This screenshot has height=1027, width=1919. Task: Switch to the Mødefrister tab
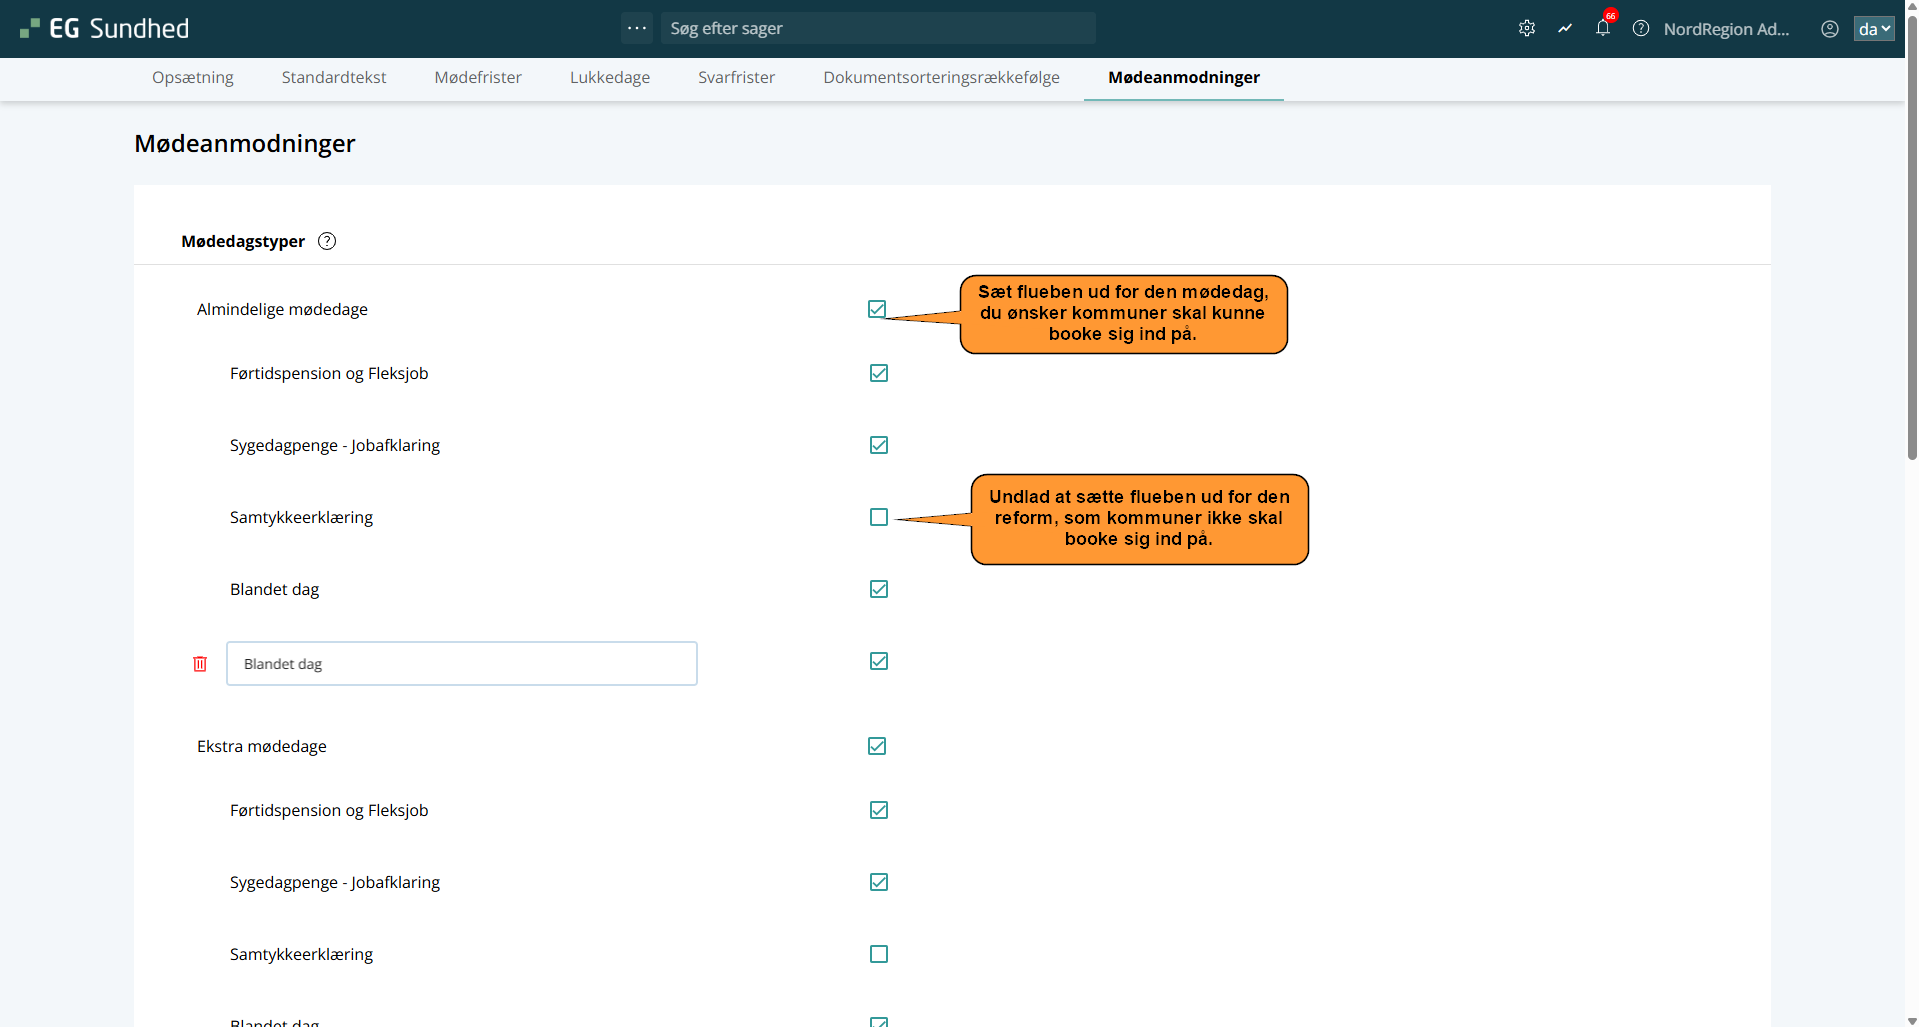click(478, 78)
